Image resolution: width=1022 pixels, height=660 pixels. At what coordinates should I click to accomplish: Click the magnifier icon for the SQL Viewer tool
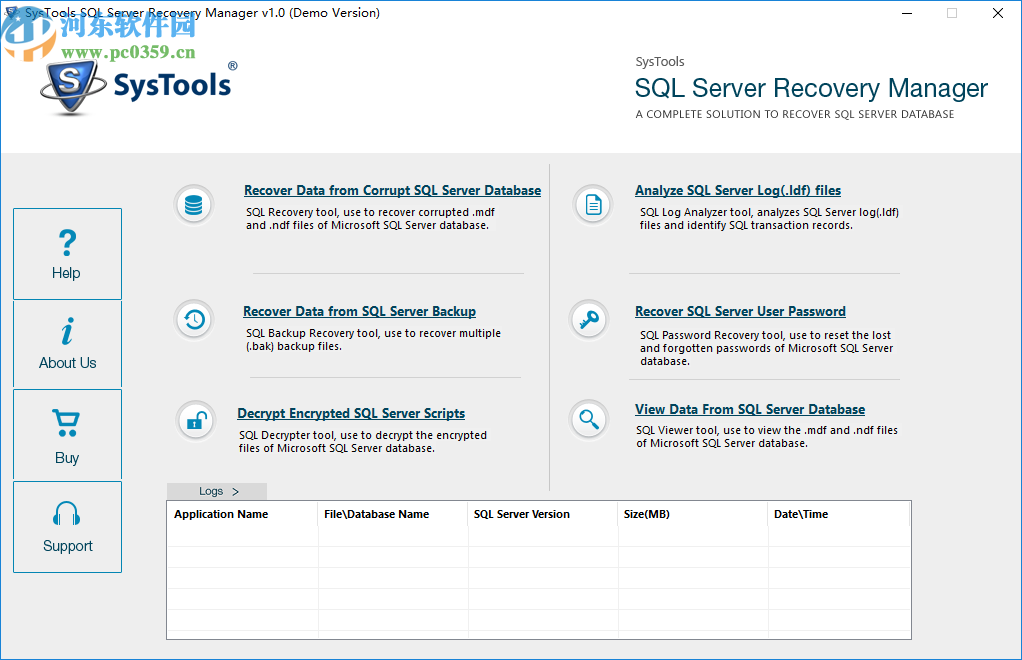tap(589, 419)
